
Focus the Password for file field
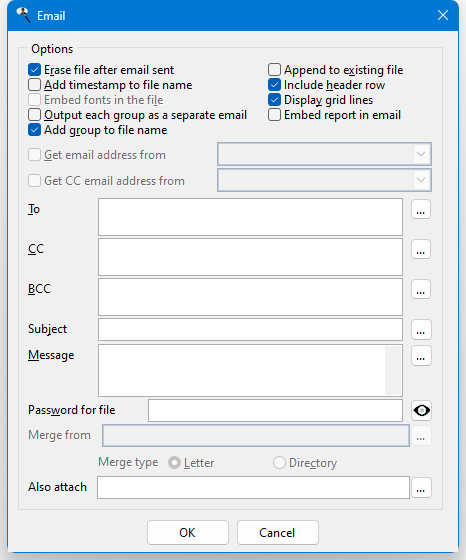[275, 411]
